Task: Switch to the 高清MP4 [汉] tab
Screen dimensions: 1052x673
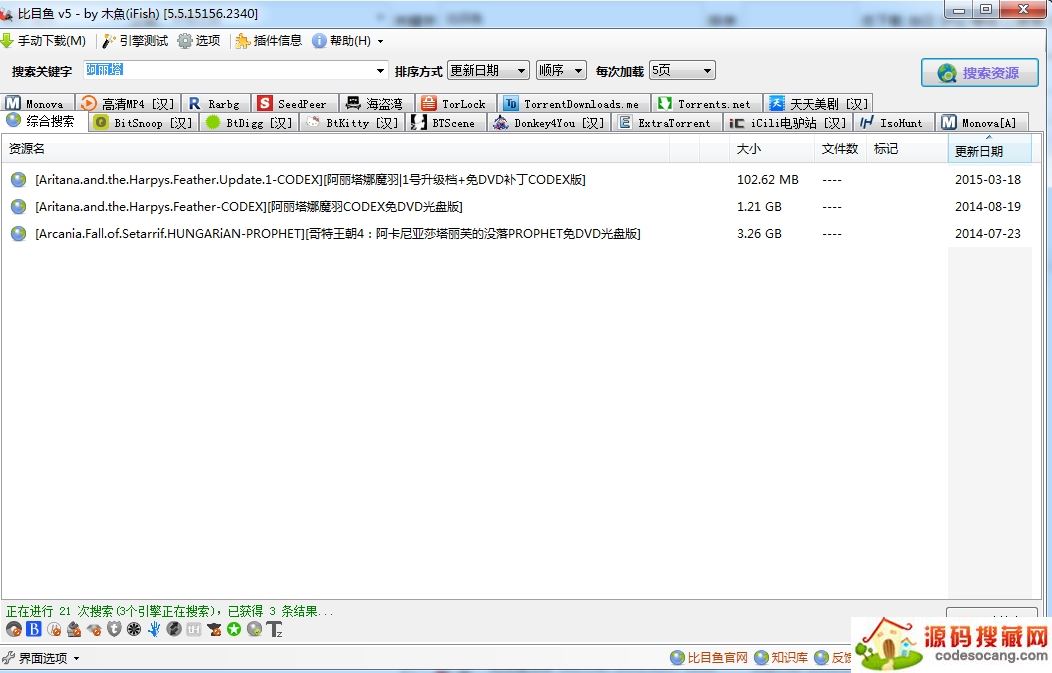Action: coord(128,103)
